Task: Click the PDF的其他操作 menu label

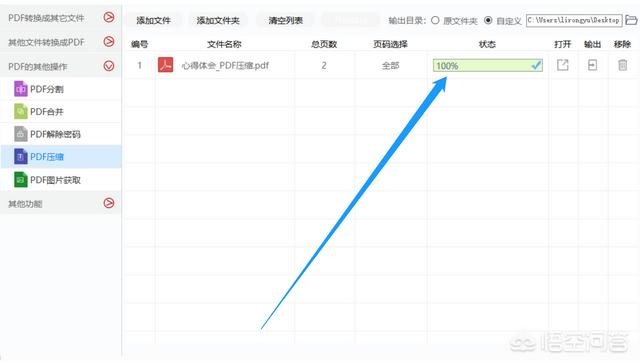Action: (38, 67)
